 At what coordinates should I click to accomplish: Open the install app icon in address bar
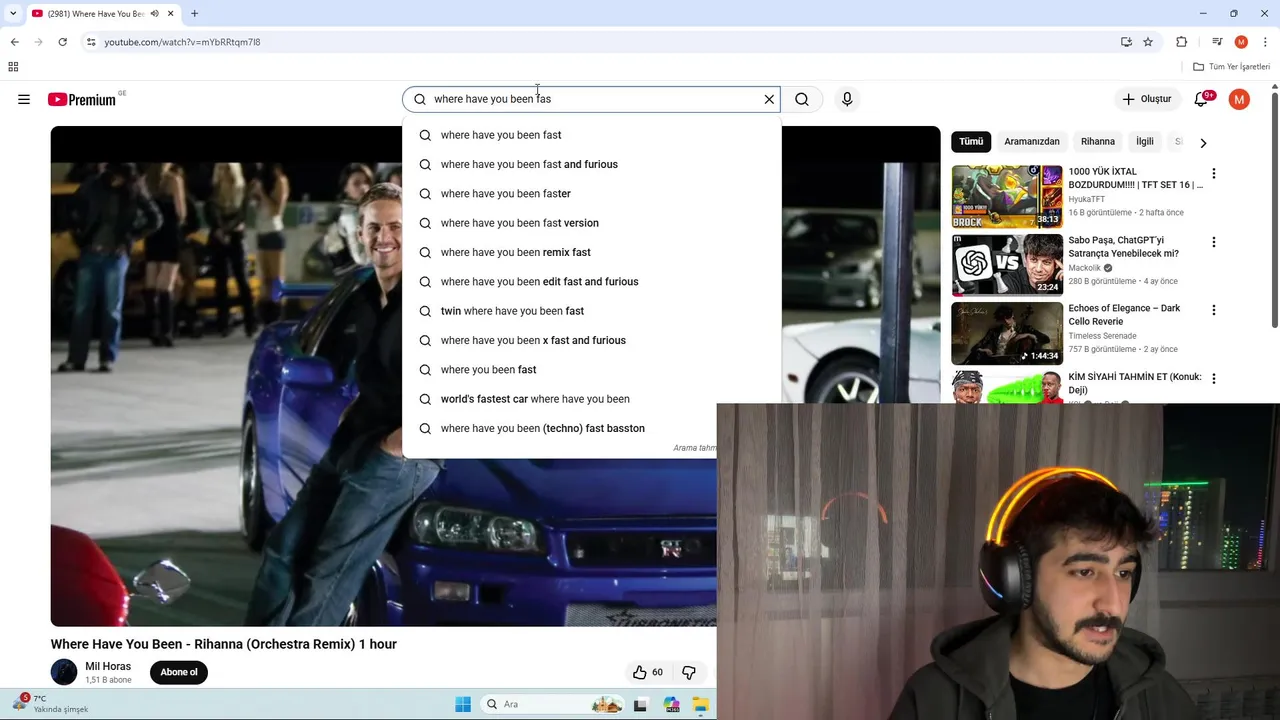(1126, 42)
